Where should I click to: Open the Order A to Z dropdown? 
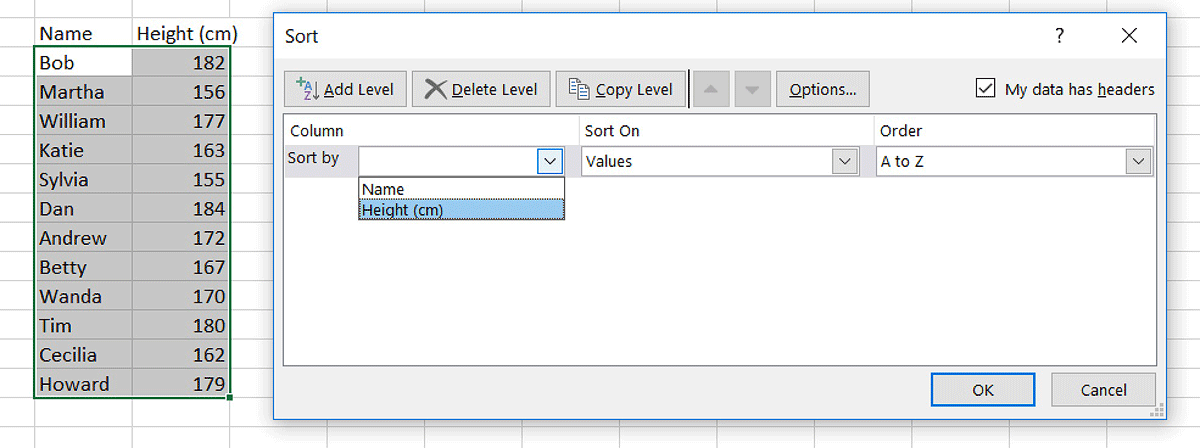pyautogui.click(x=1138, y=161)
